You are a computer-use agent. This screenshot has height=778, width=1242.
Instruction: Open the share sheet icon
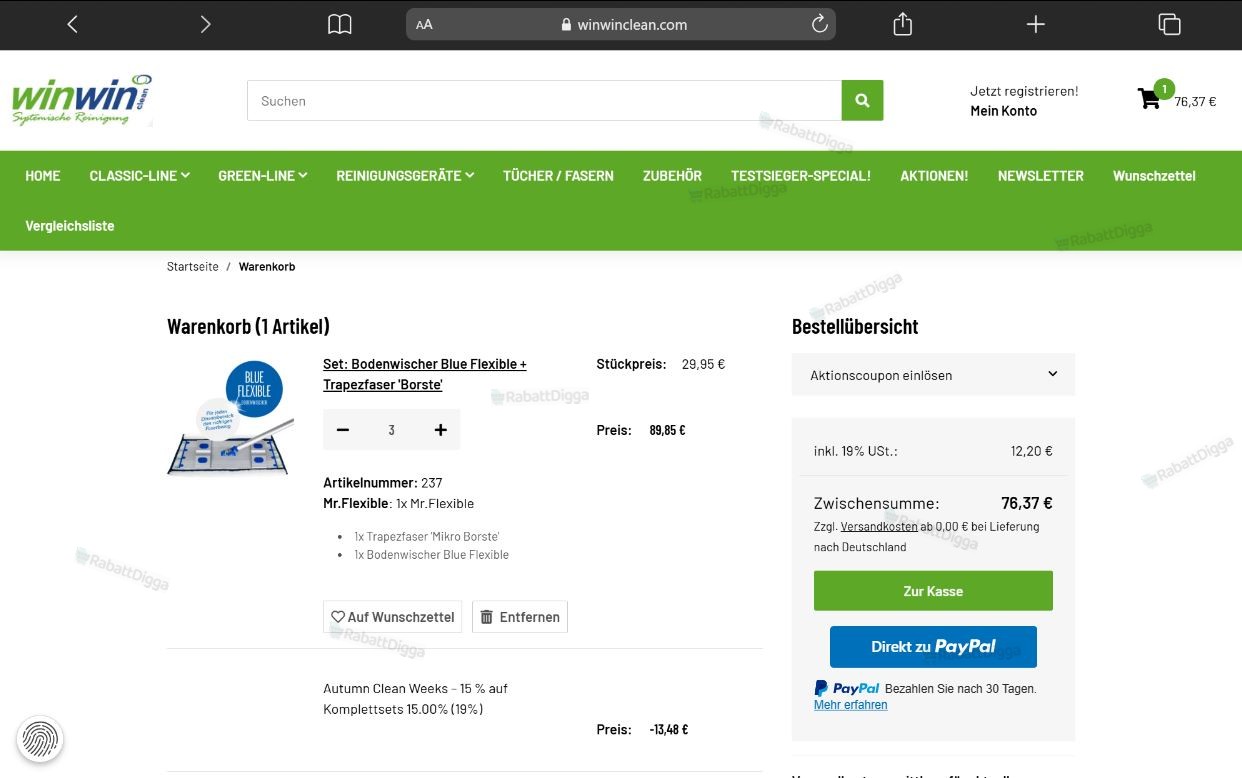(902, 24)
